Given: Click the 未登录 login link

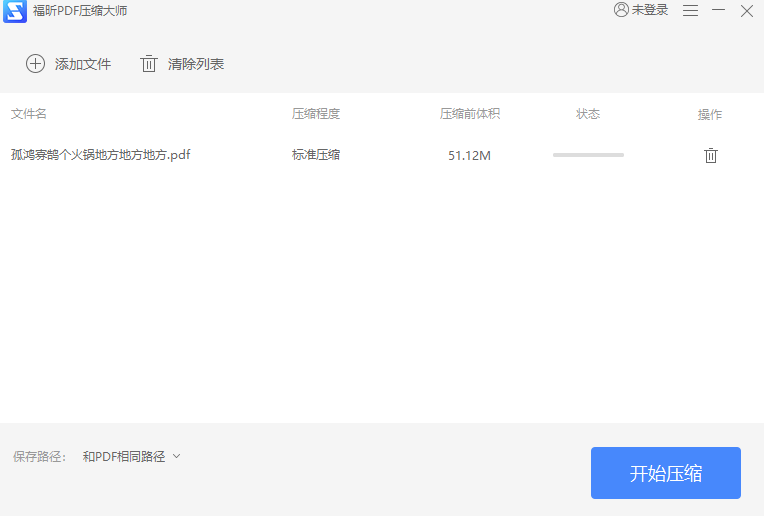Looking at the screenshot, I should click(x=650, y=10).
